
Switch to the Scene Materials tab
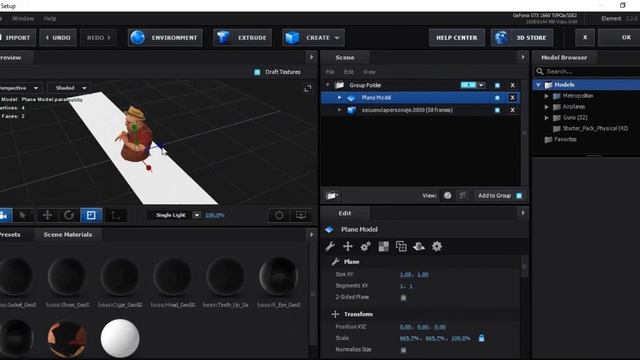(x=68, y=235)
